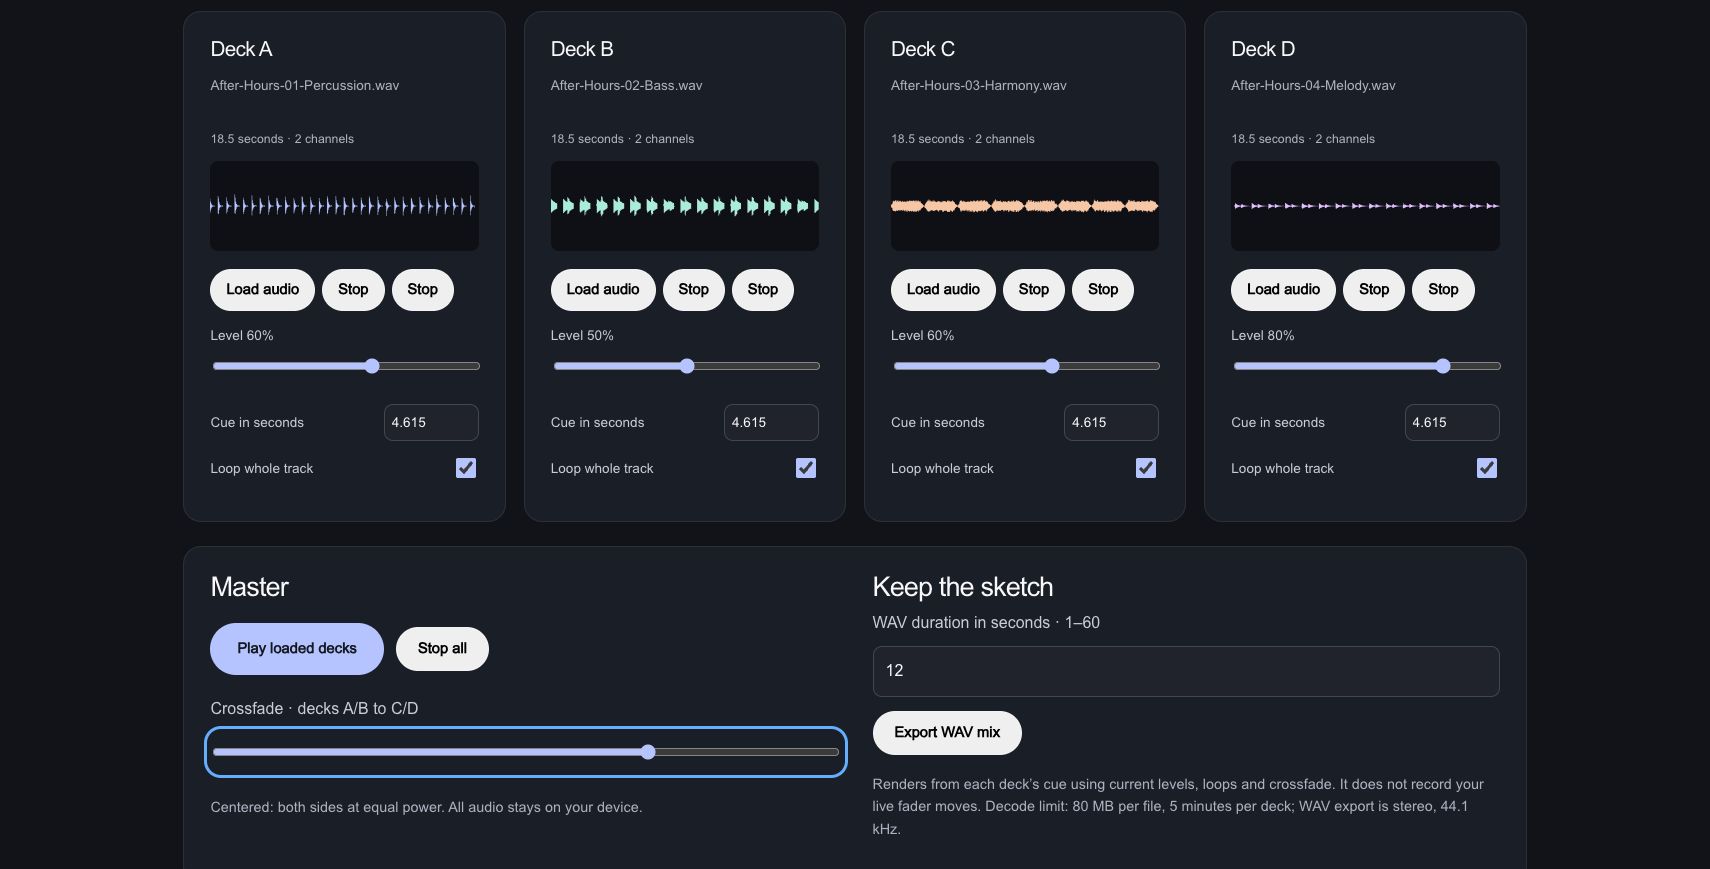The width and height of the screenshot is (1710, 869).
Task: Disable whole-track looping on Deck C
Action: click(x=1146, y=468)
